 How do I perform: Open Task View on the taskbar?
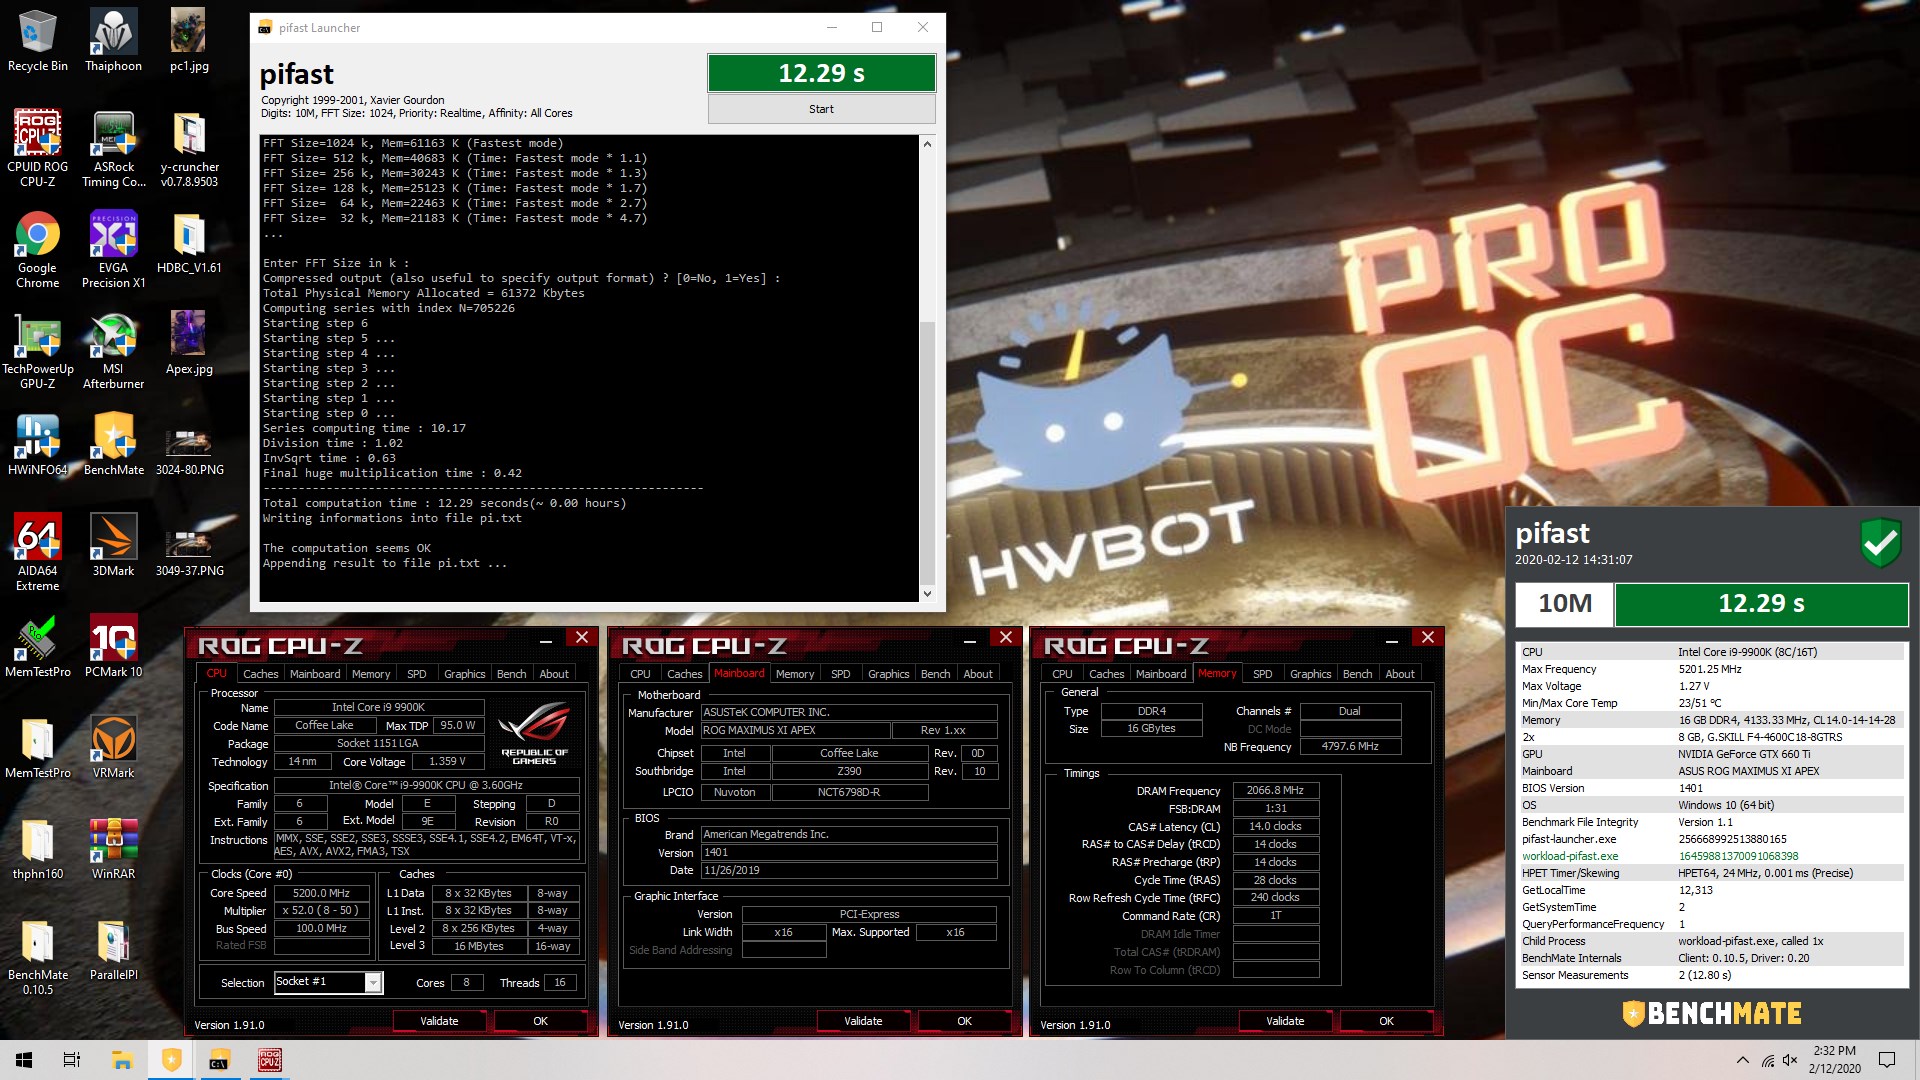point(72,1060)
